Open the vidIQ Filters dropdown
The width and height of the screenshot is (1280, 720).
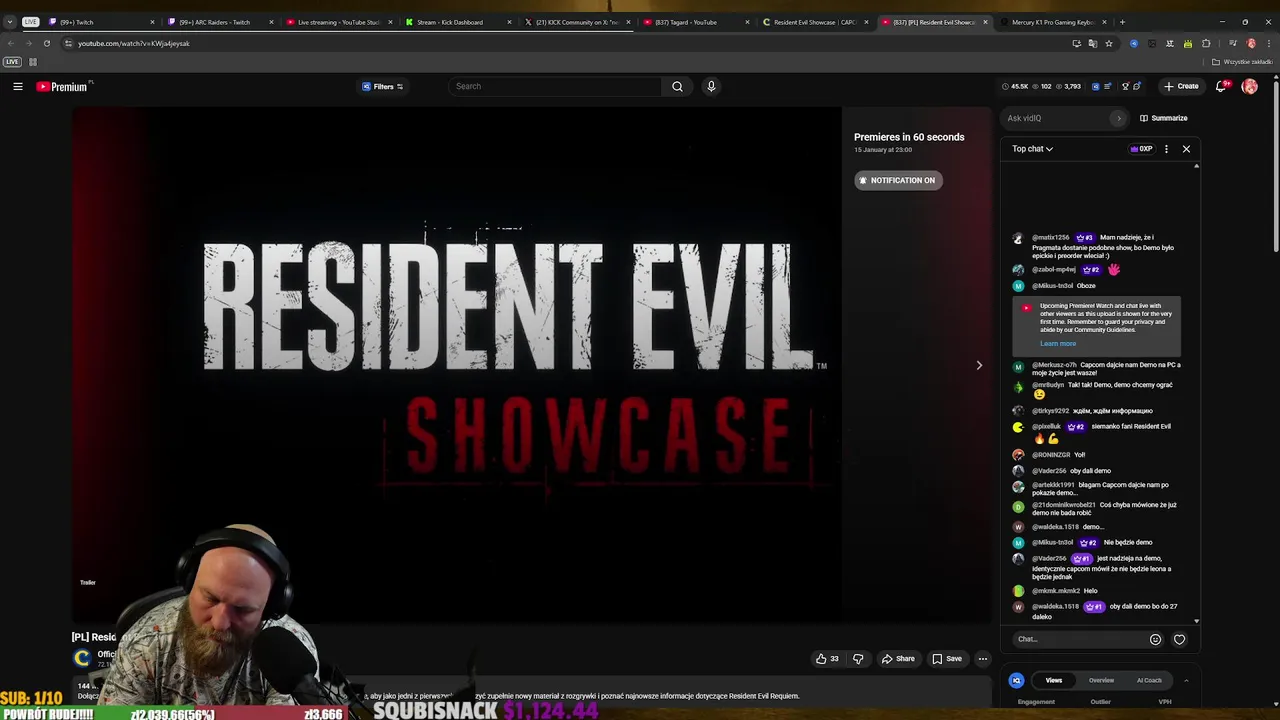point(382,86)
